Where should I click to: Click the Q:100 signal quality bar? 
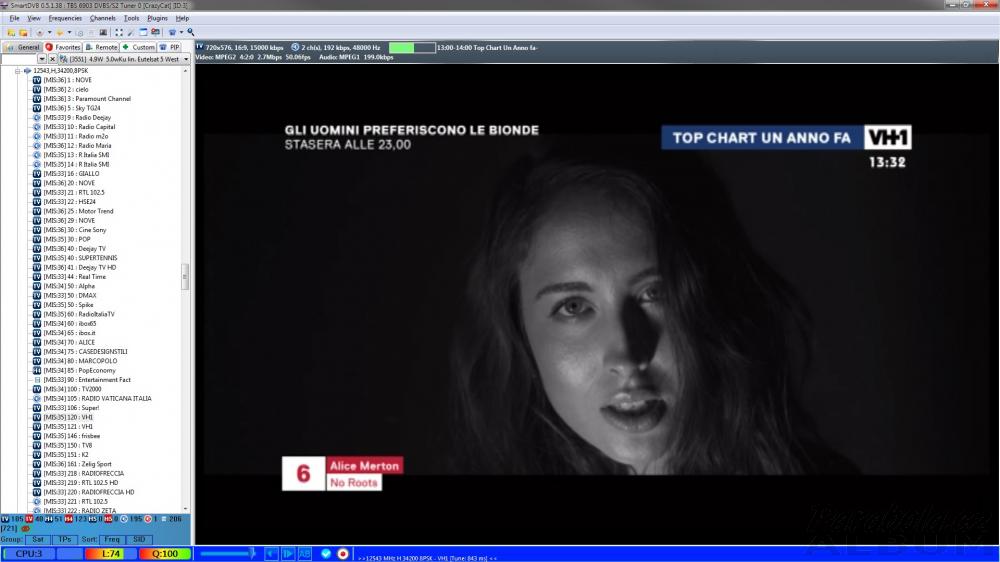[x=165, y=554]
